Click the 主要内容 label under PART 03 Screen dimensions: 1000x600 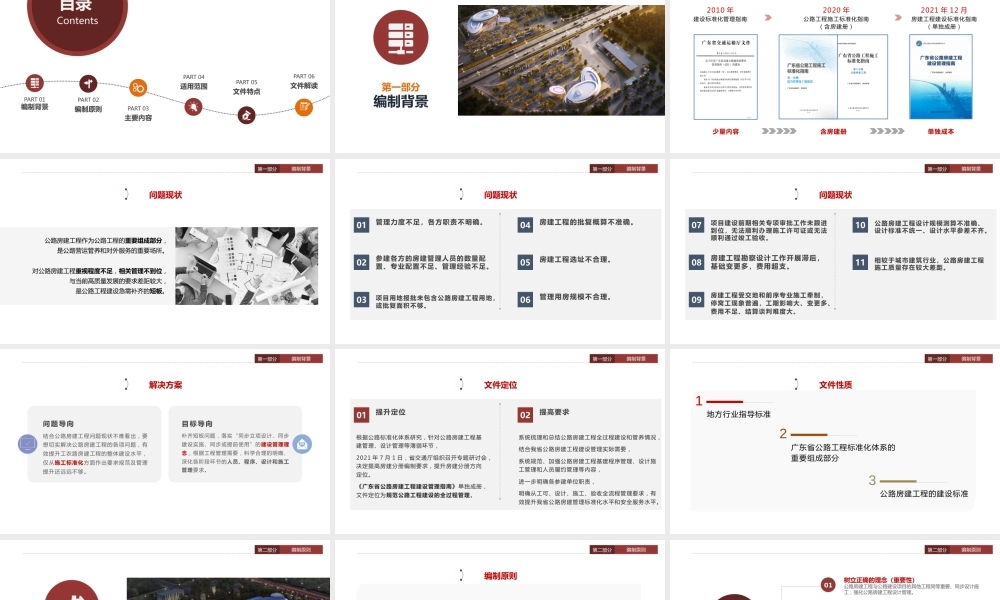coord(138,117)
